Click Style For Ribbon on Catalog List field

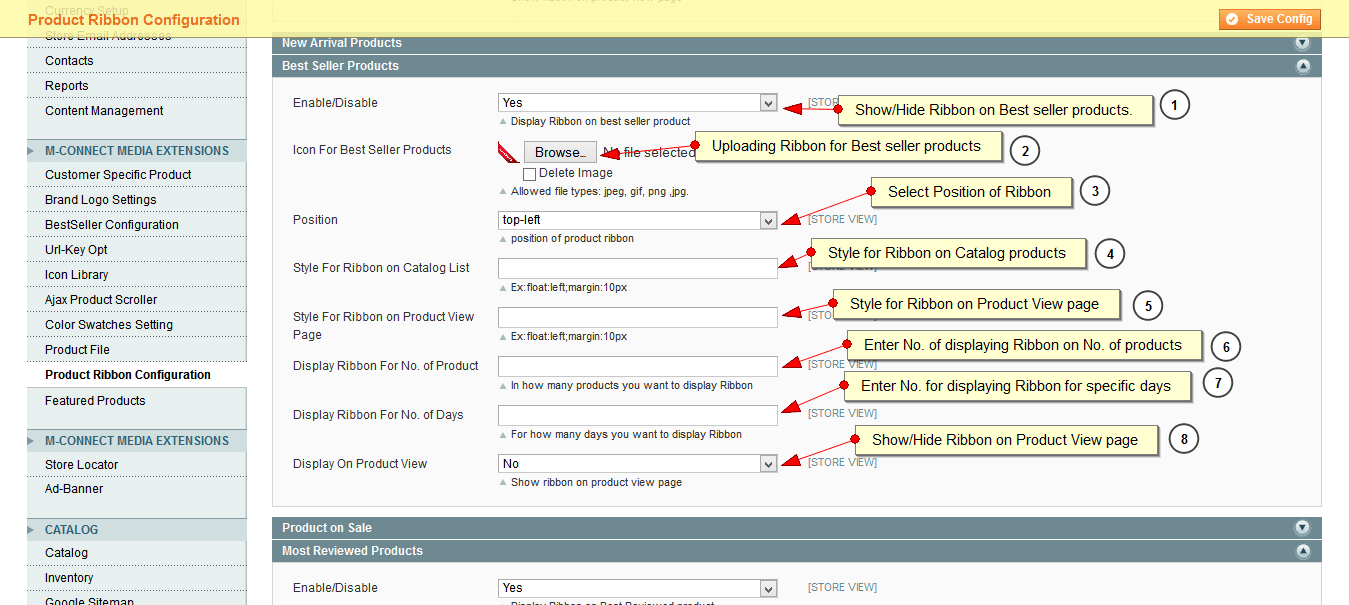(637, 268)
